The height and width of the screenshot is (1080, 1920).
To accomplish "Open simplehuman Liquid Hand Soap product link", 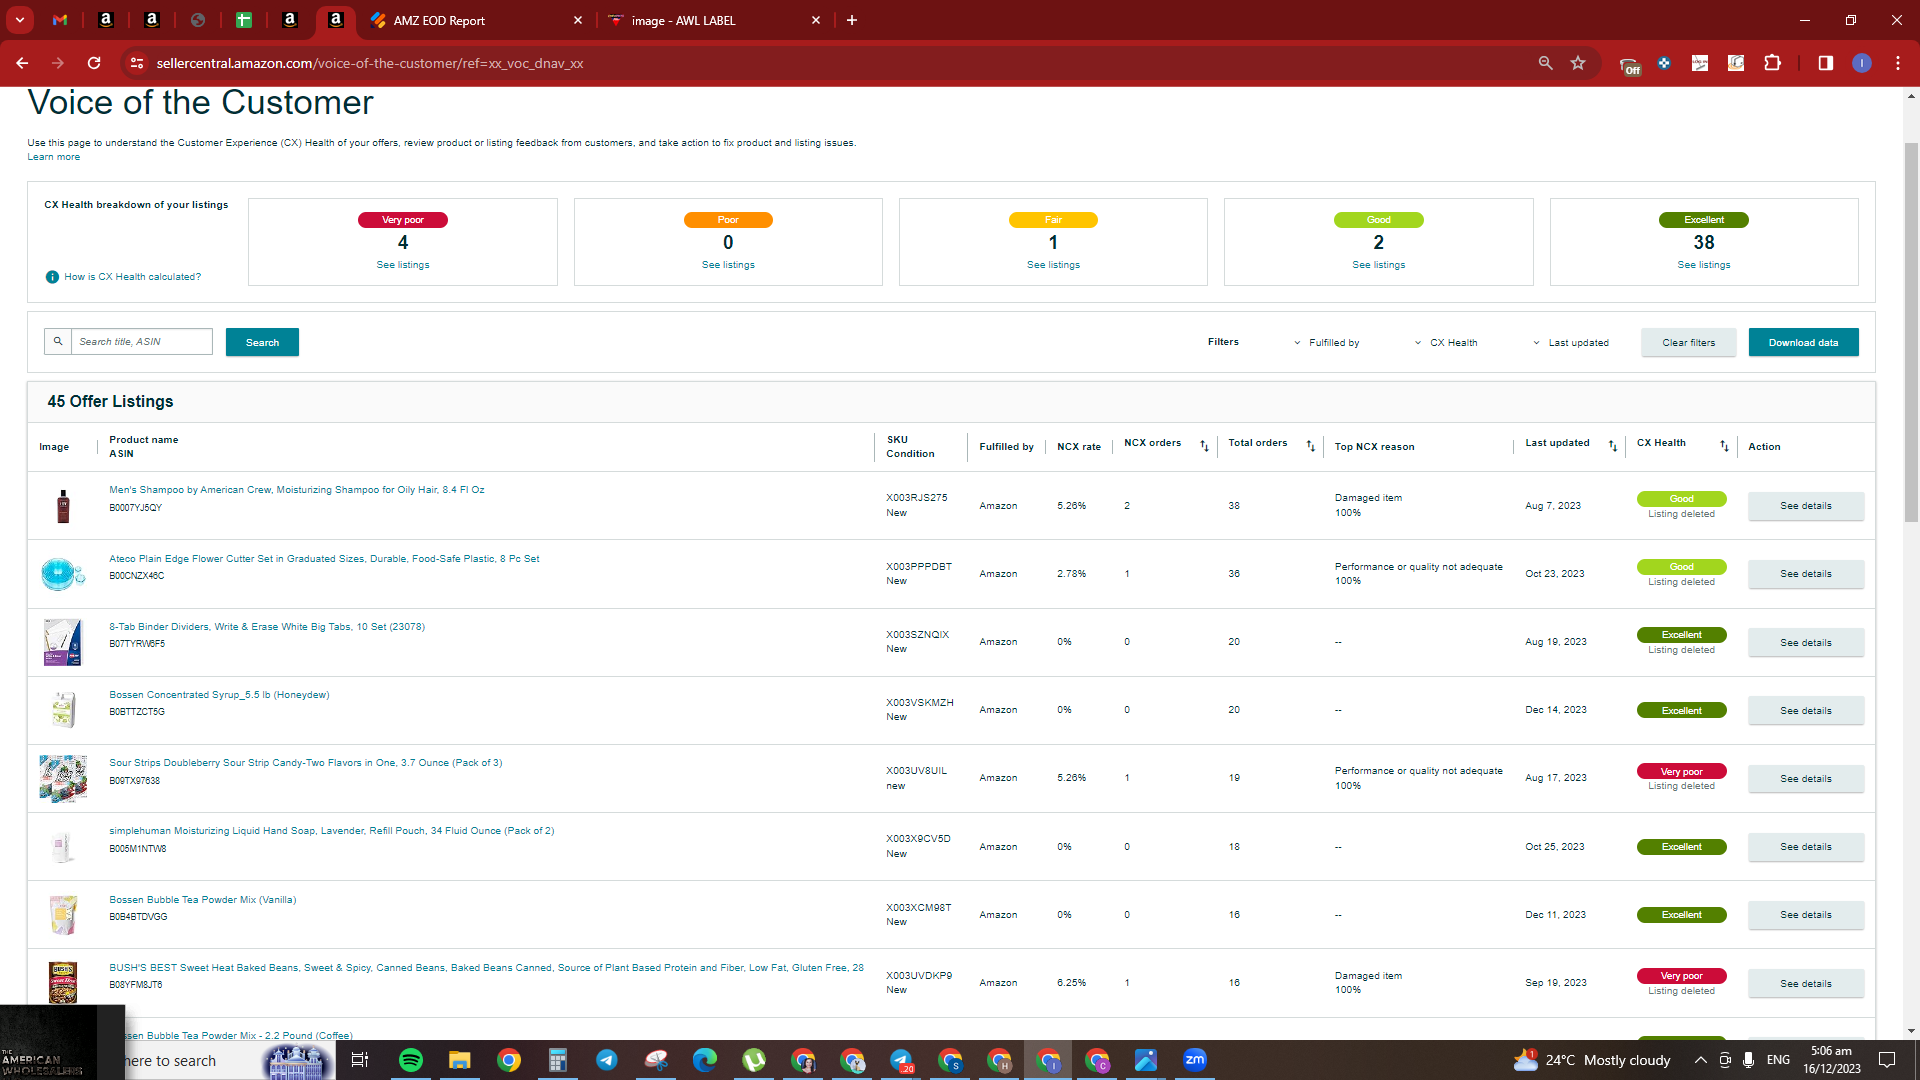I will [x=331, y=831].
